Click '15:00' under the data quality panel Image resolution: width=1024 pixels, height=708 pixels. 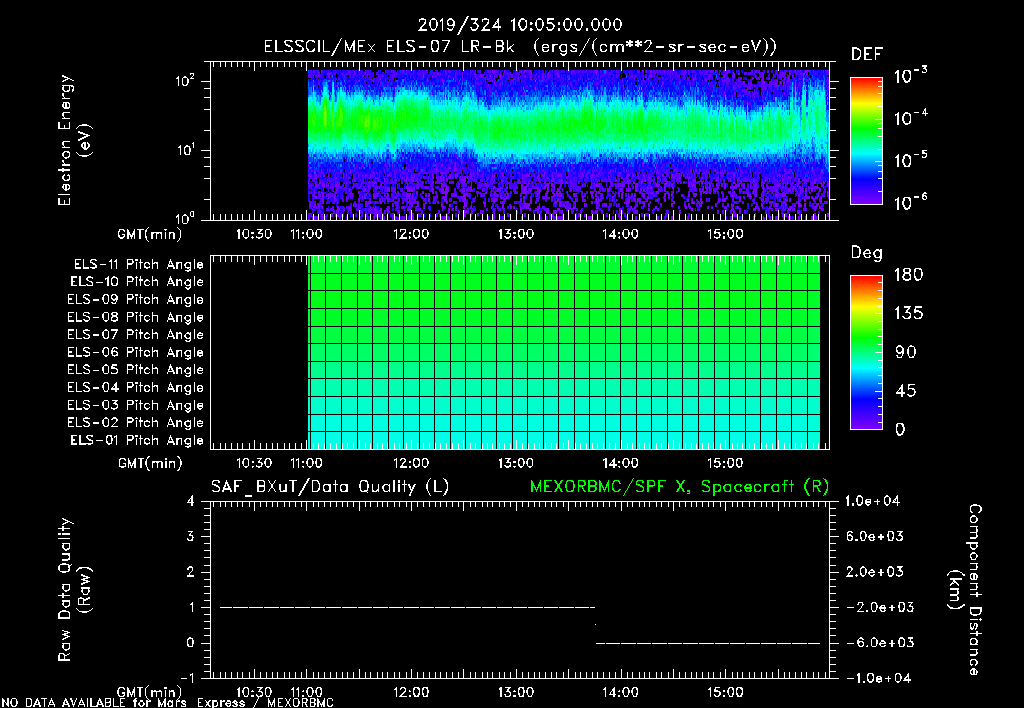[x=725, y=692]
